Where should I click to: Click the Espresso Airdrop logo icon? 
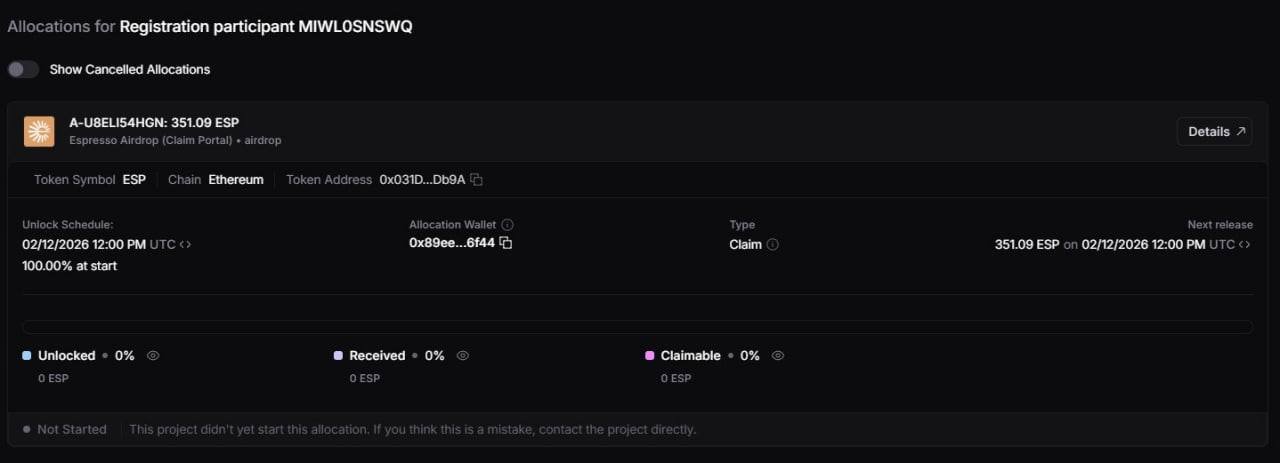point(39,131)
